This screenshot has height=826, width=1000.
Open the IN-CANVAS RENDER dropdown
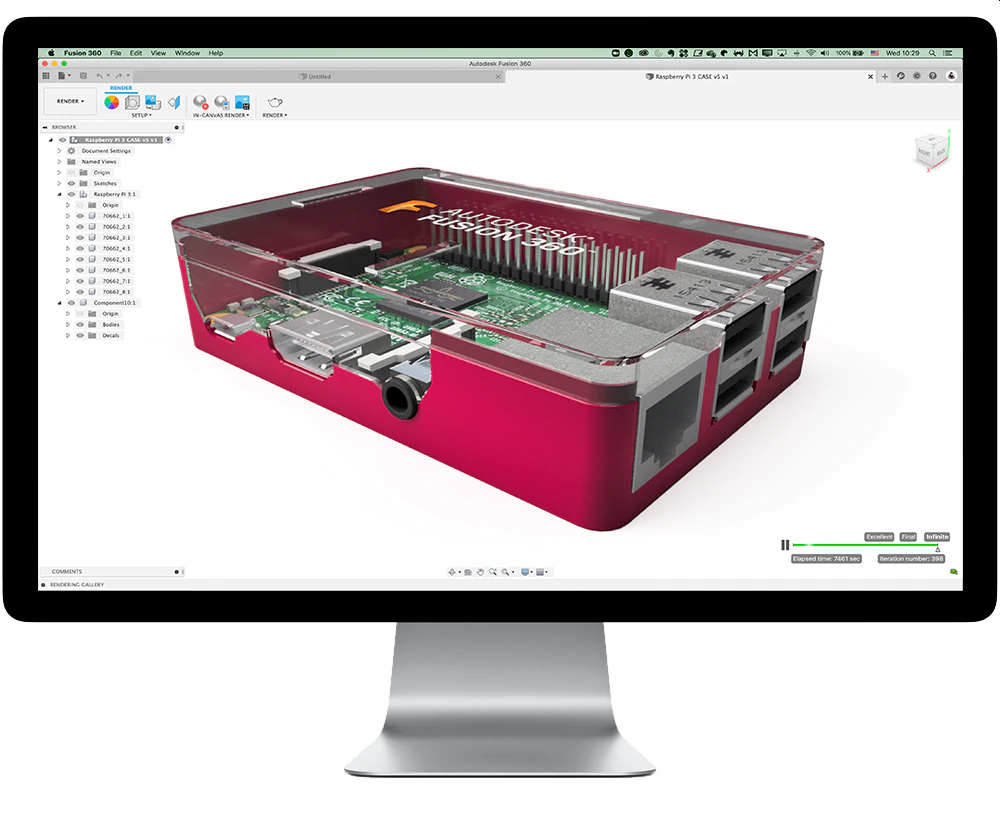pos(221,115)
